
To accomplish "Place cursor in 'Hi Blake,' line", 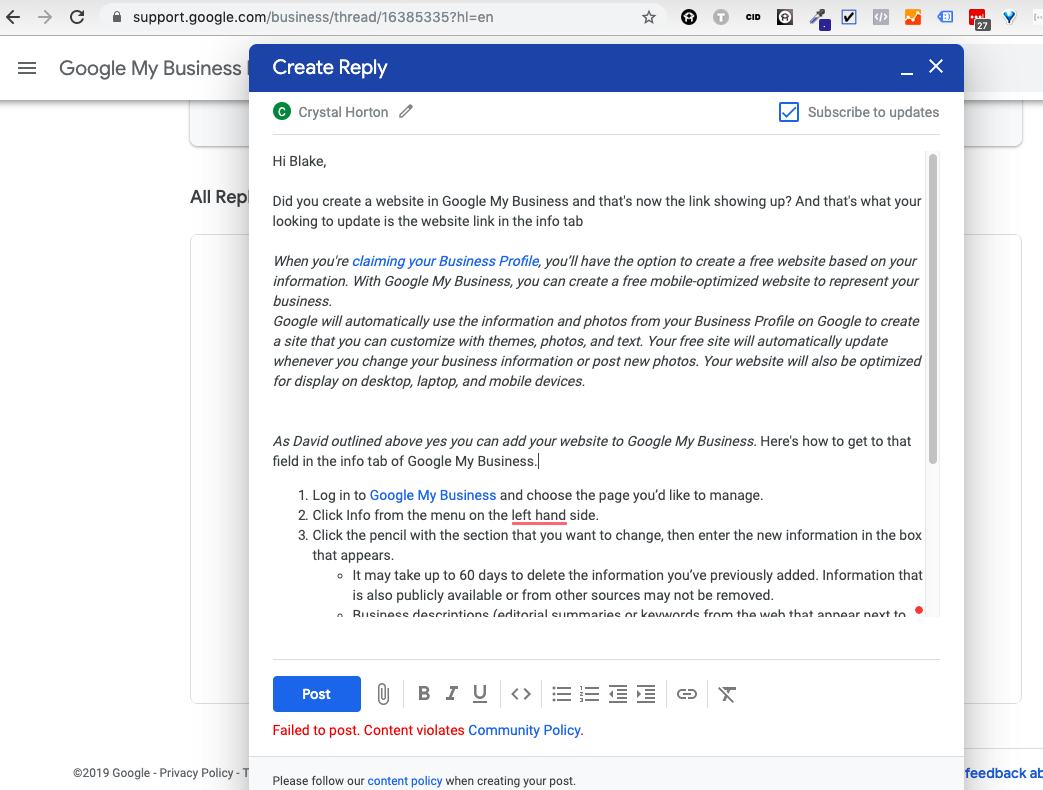I will click(x=299, y=162).
